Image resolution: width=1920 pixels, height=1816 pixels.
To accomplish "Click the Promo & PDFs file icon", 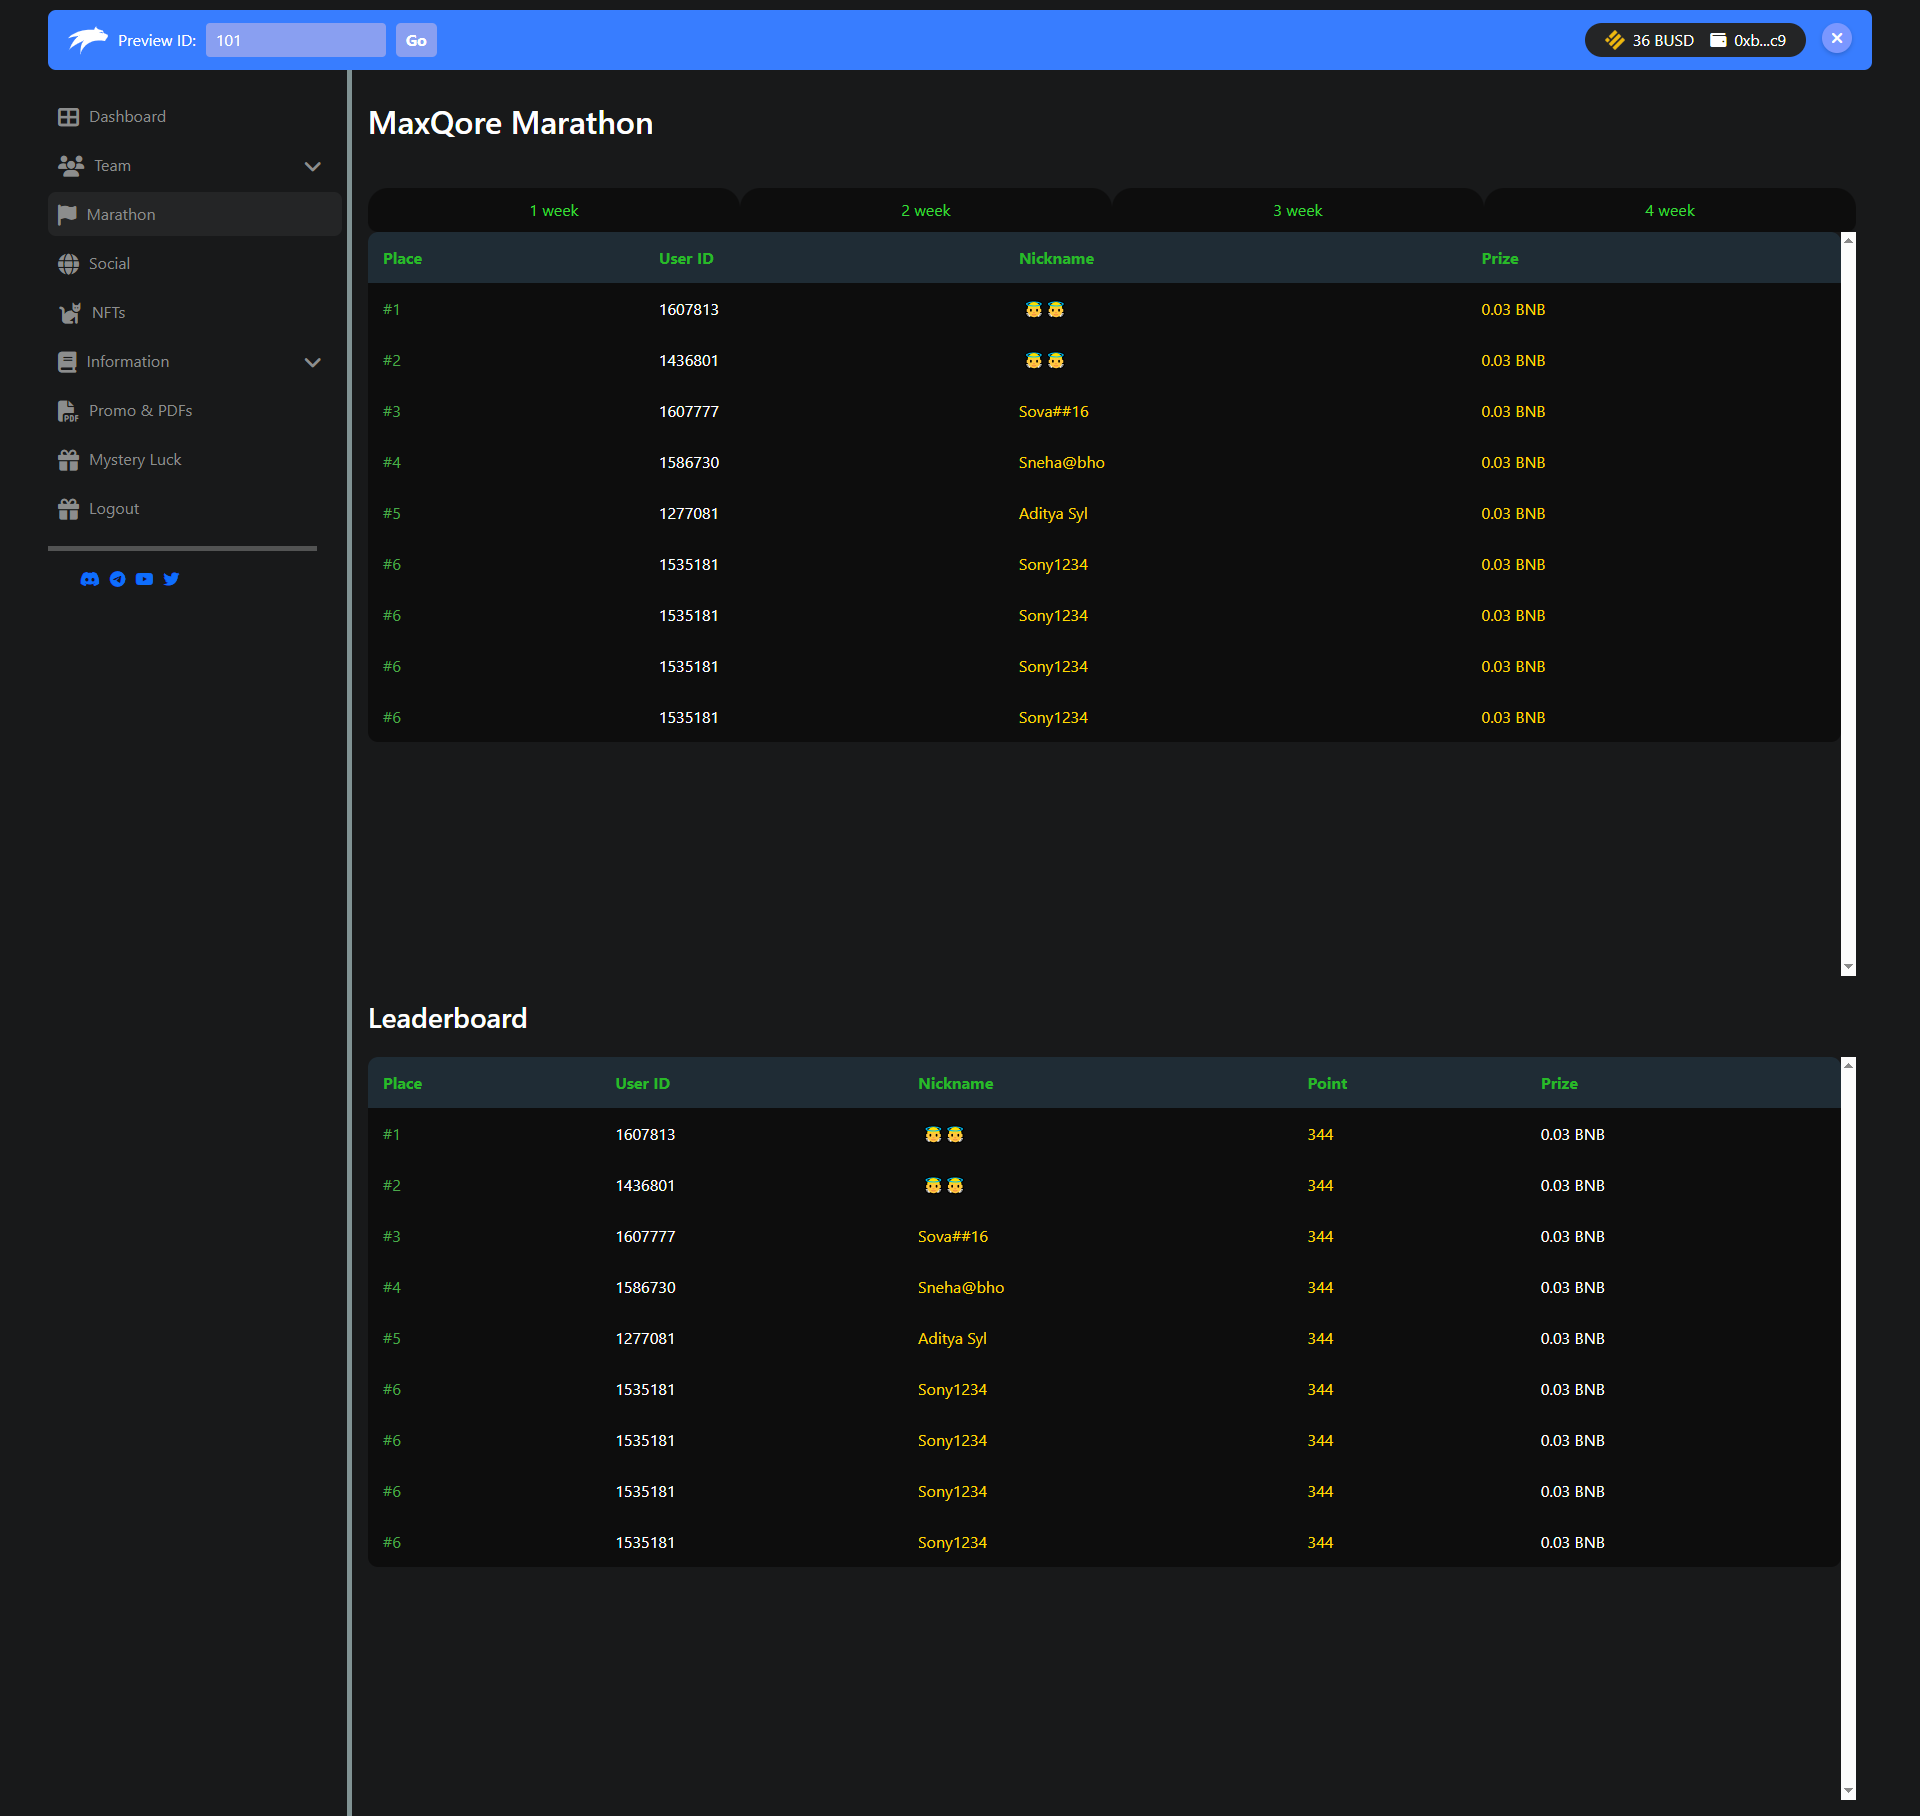I will 68,411.
